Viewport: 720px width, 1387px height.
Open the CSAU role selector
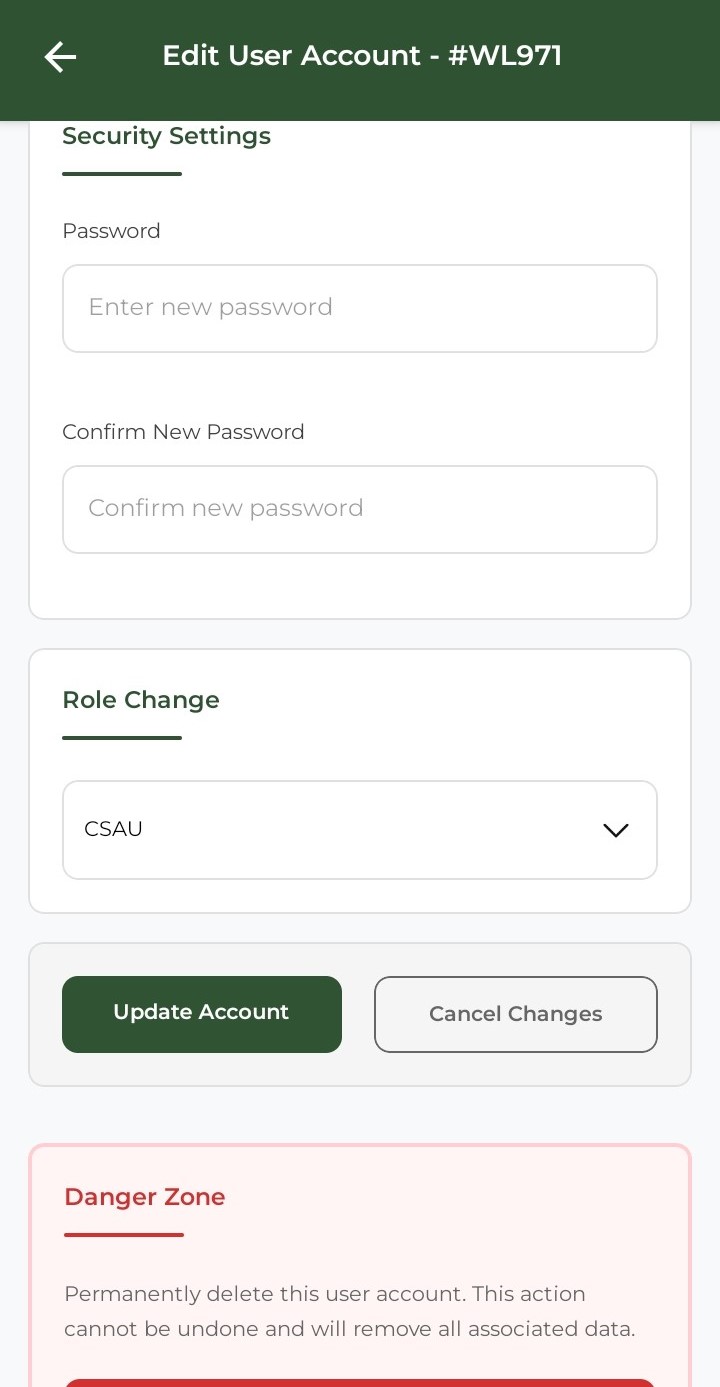pos(359,830)
